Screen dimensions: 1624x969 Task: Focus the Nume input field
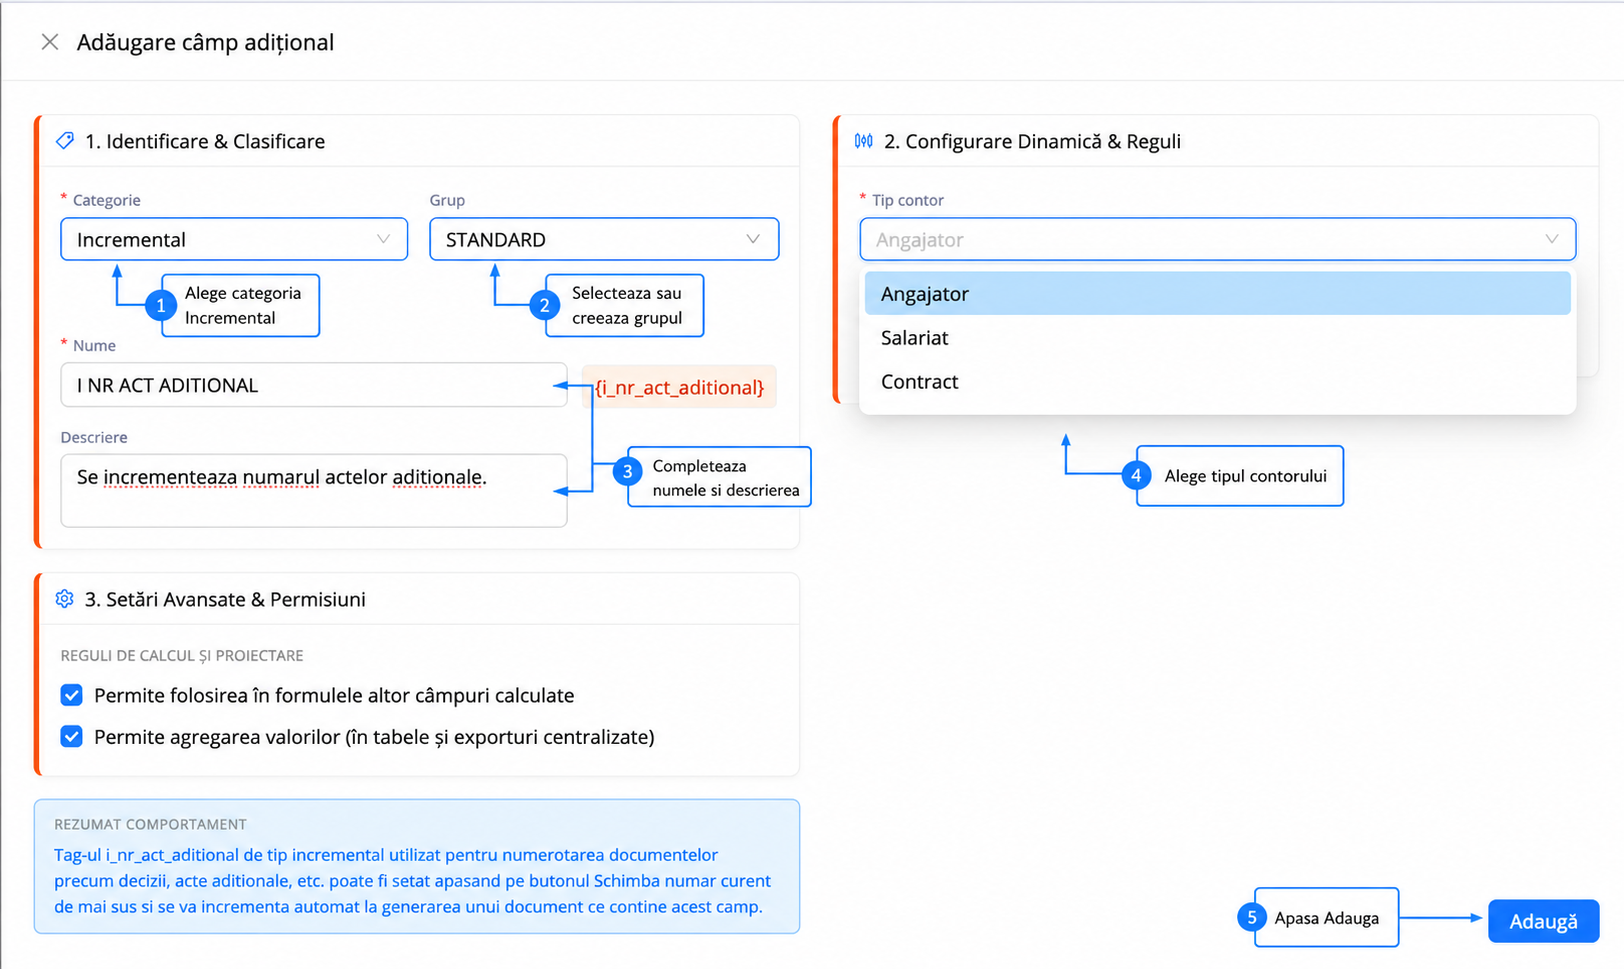click(x=314, y=385)
